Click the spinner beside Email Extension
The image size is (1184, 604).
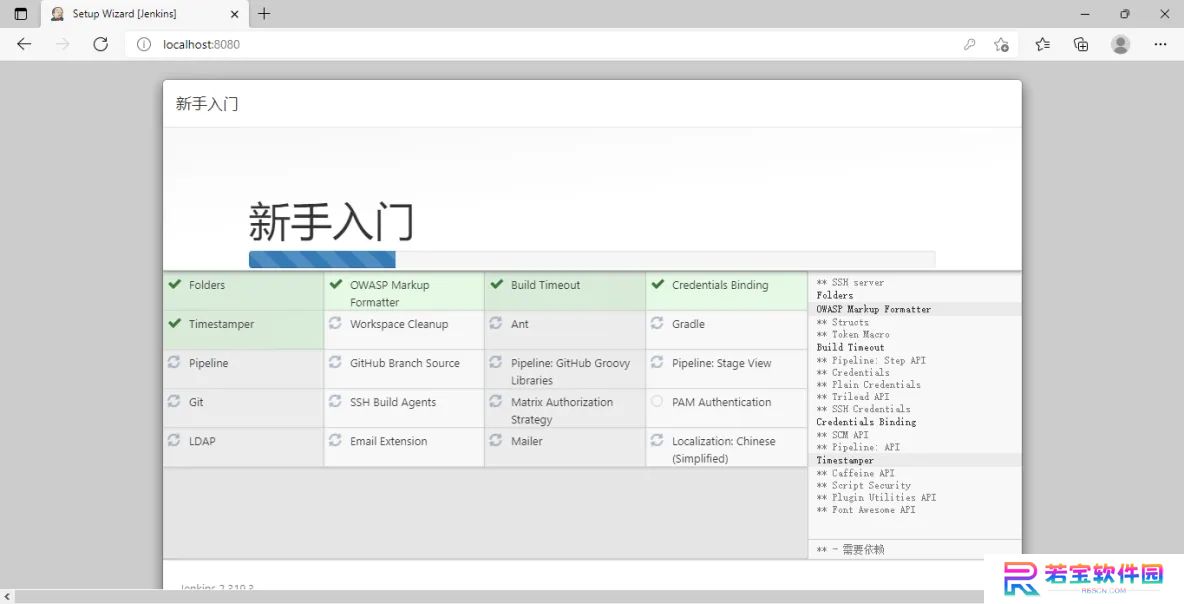[335, 440]
